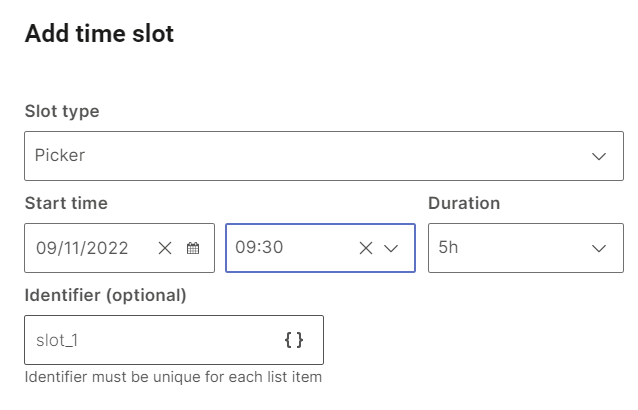Open the 09:30 time options chevron
638x410 pixels.
tap(391, 248)
